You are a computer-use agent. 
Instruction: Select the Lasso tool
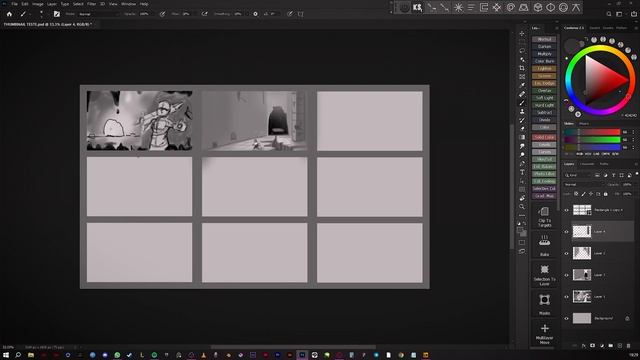[x=522, y=51]
